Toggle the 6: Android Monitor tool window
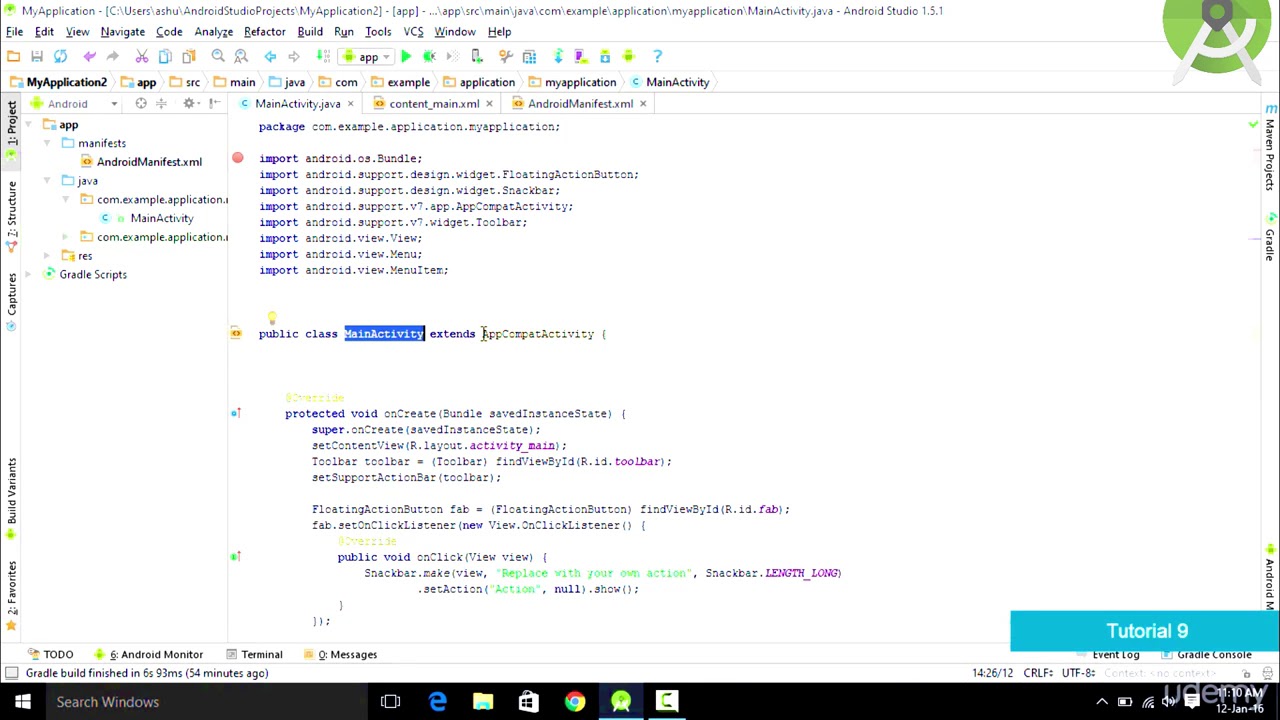 click(x=148, y=654)
